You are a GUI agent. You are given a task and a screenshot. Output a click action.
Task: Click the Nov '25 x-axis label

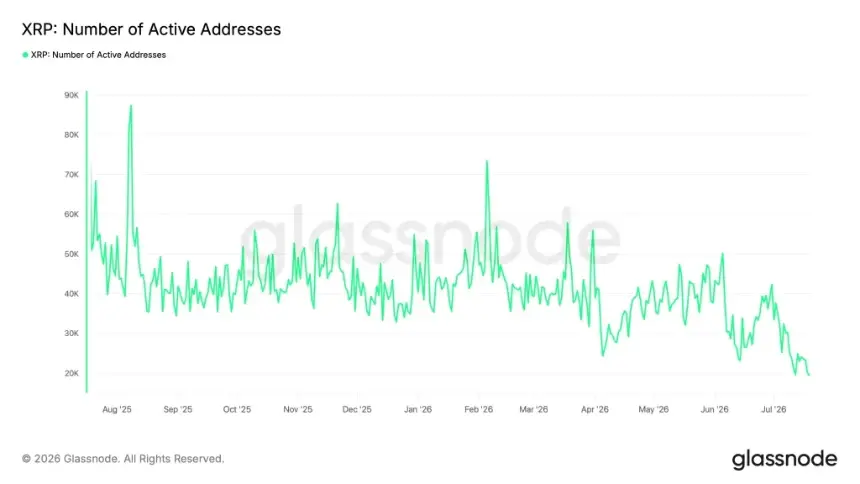(298, 409)
